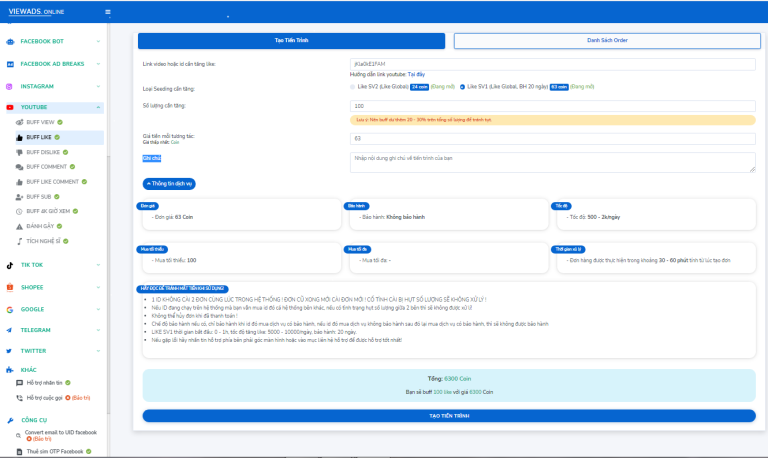The height and width of the screenshot is (458, 768).
Task: Click the Instagram sidebar icon
Action: (9, 87)
